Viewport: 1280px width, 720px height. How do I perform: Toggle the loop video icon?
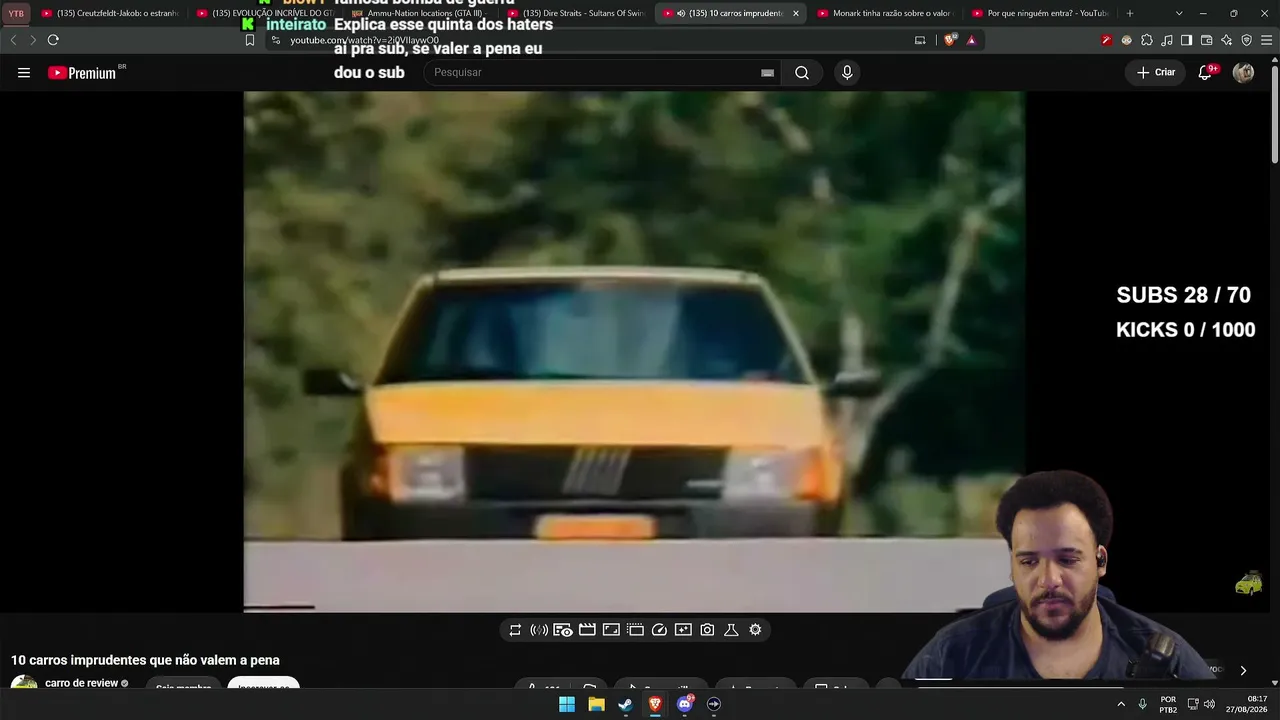(515, 630)
